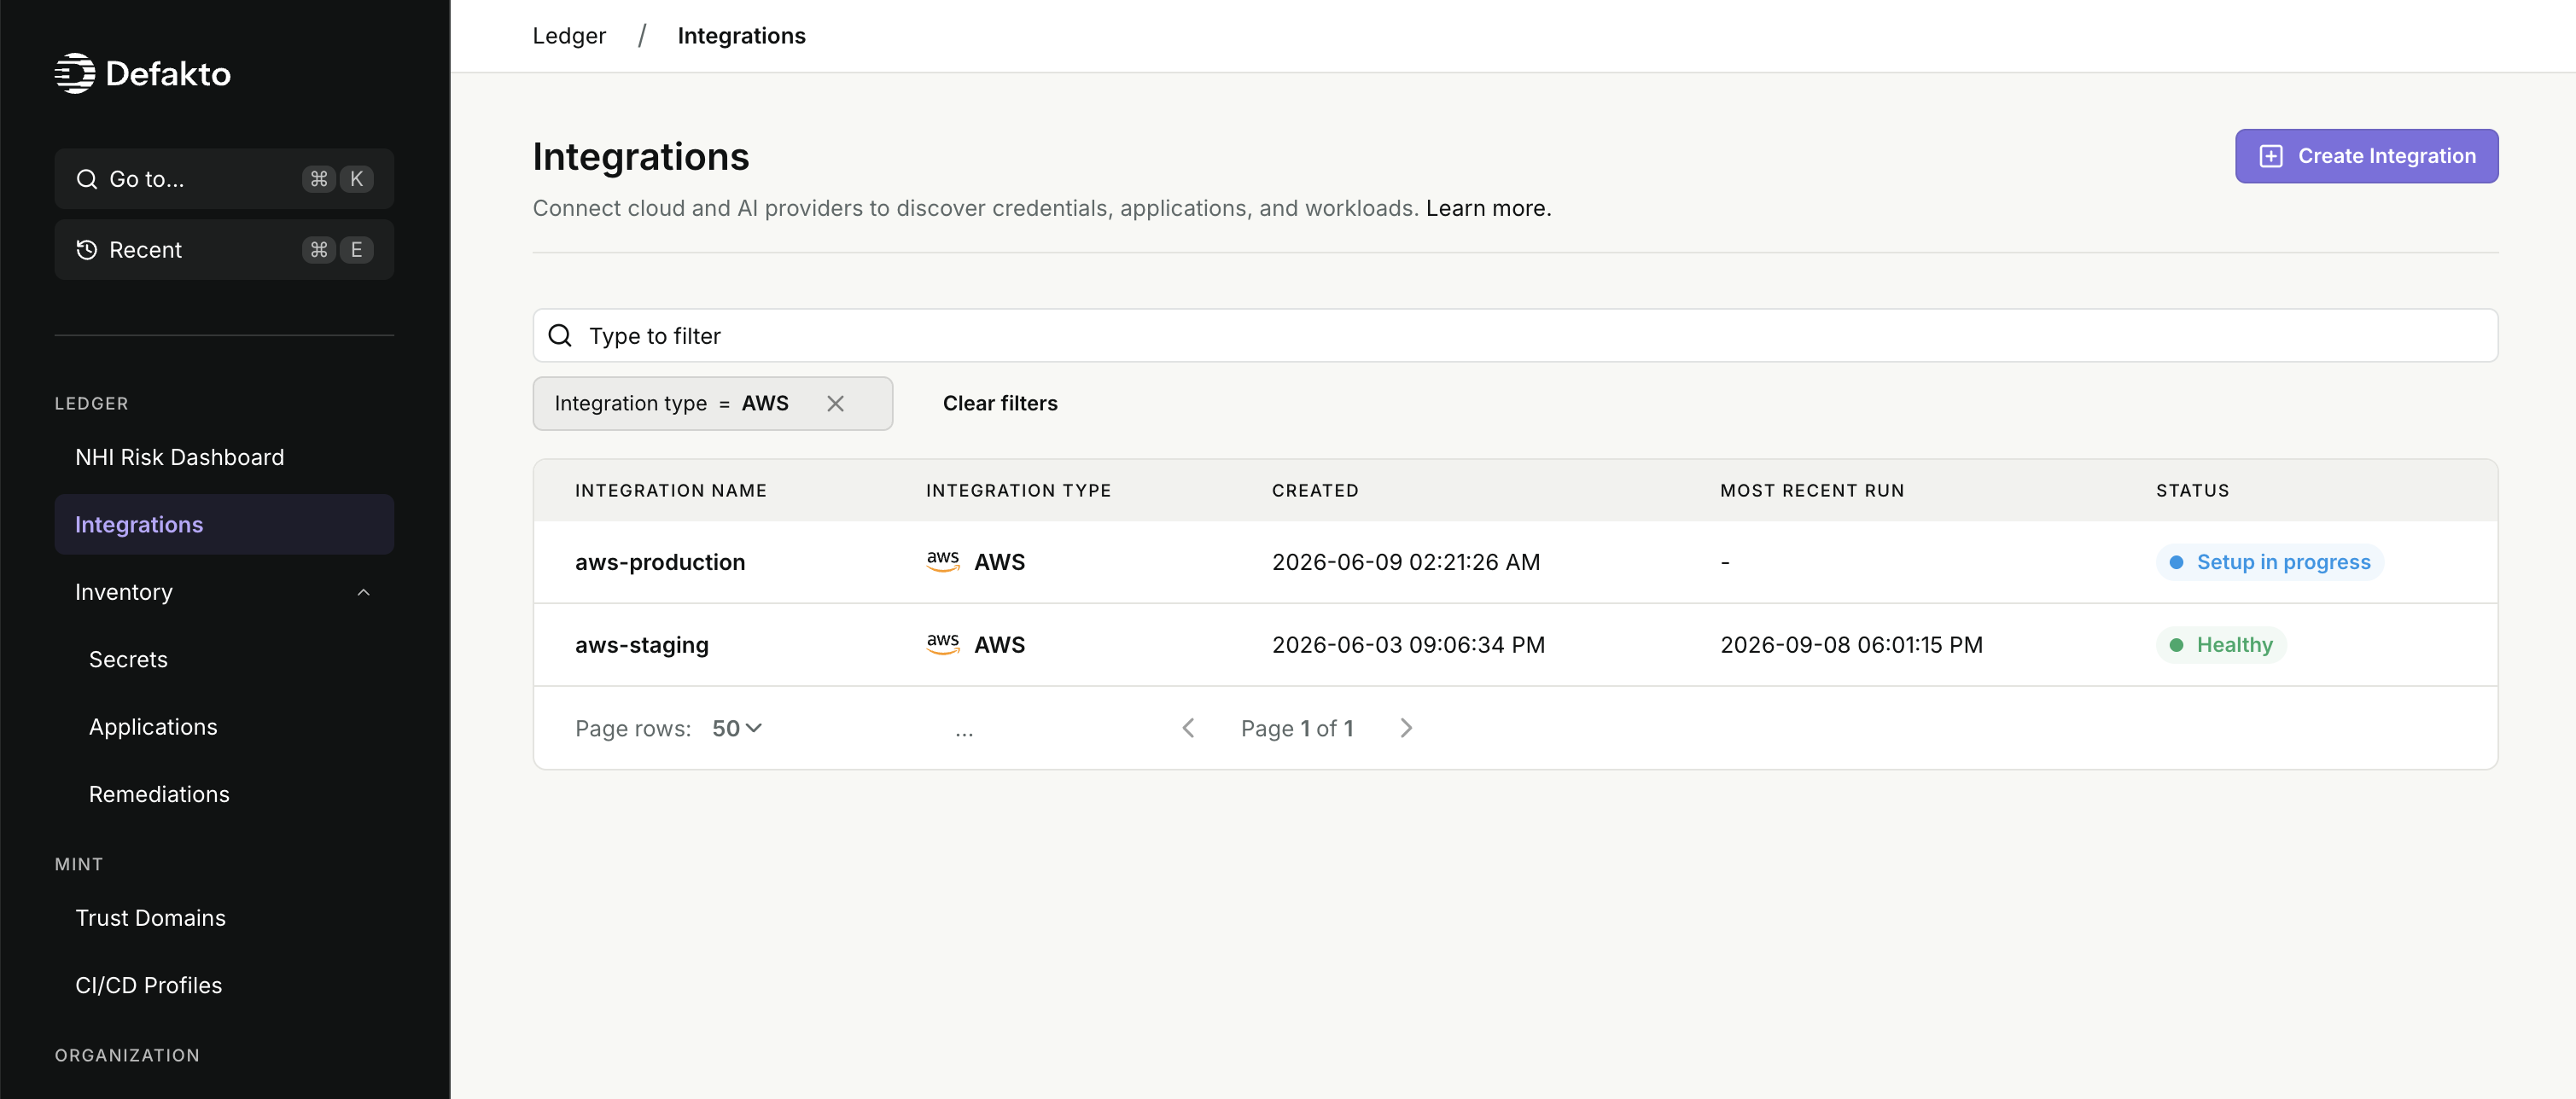The image size is (2576, 1099).
Task: Open CI/CD Profiles in the sidebar
Action: 149,985
